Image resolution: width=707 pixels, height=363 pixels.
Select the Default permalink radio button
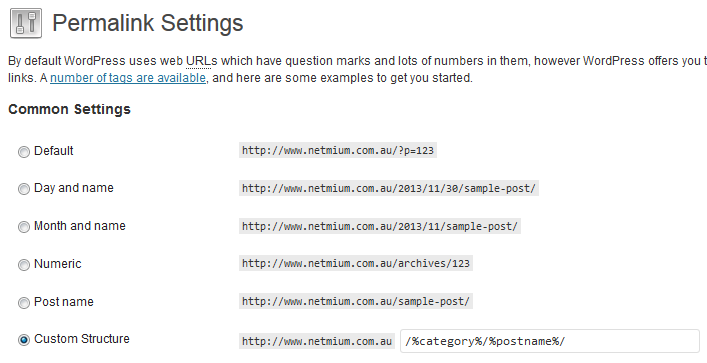point(24,152)
